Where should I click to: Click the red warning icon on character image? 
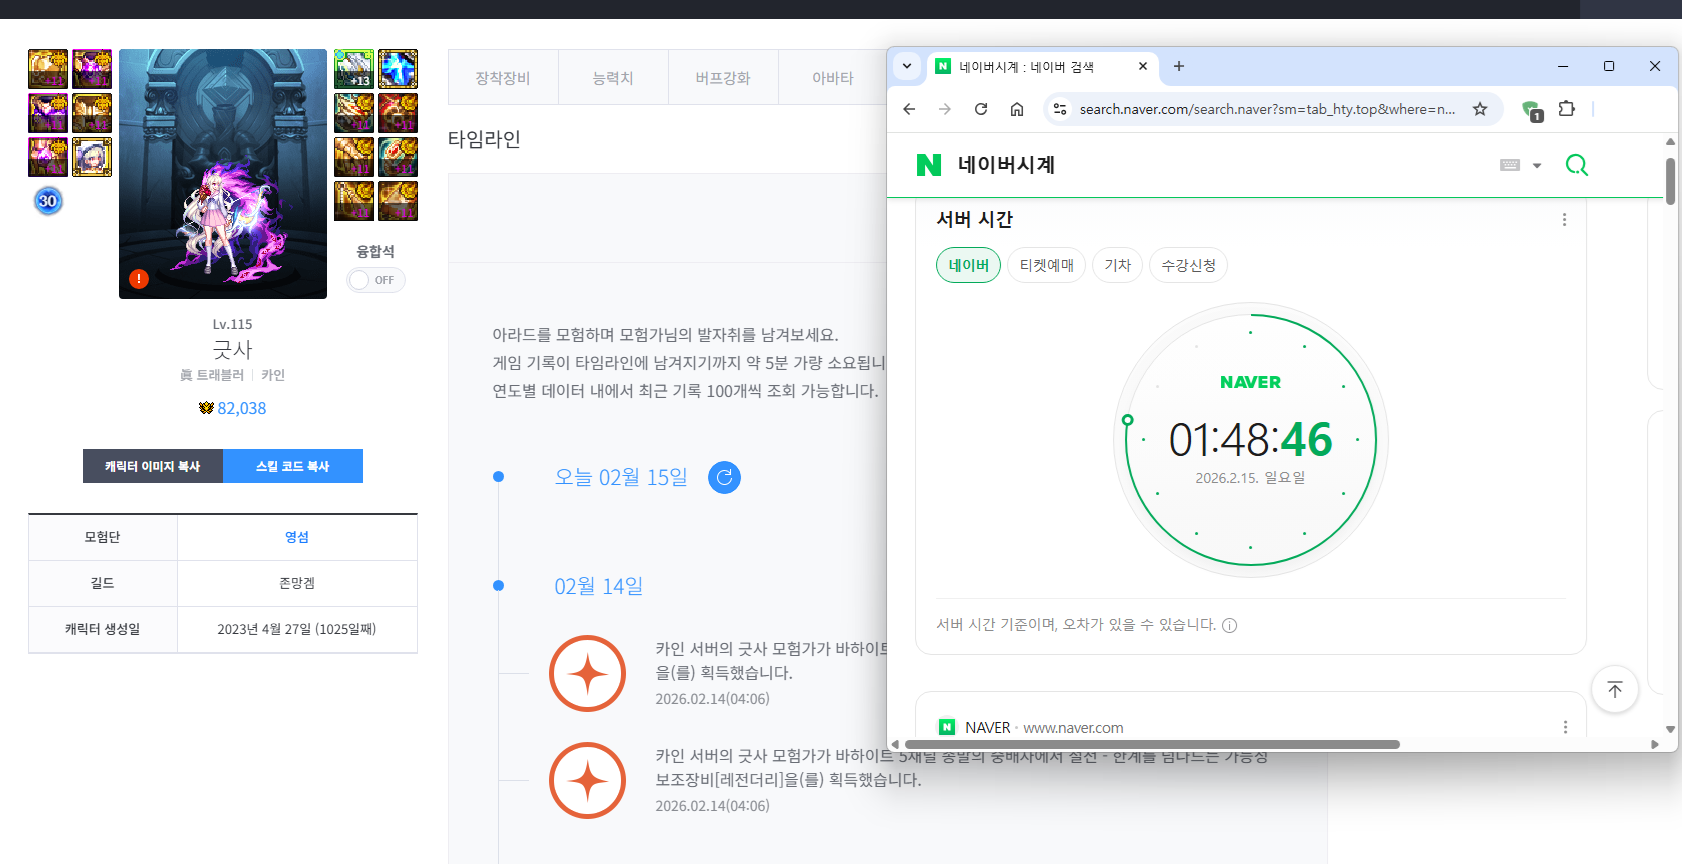coord(139,279)
